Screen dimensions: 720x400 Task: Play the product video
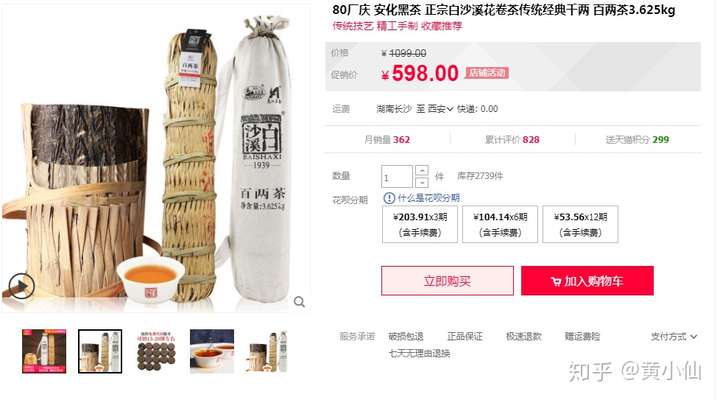(22, 287)
